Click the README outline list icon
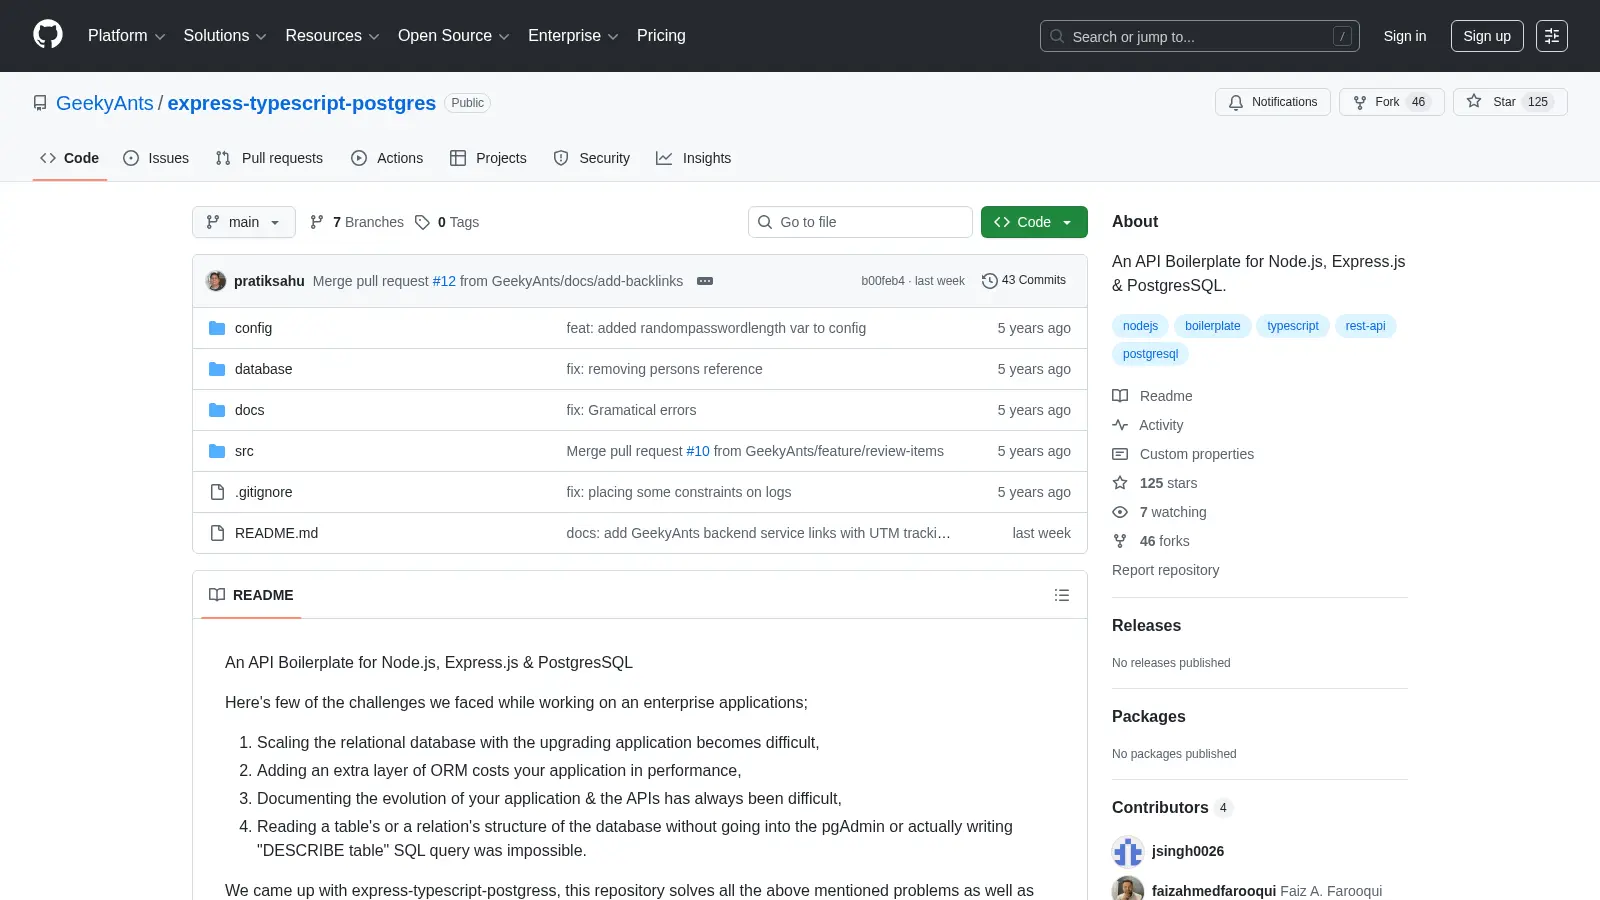 1062,595
